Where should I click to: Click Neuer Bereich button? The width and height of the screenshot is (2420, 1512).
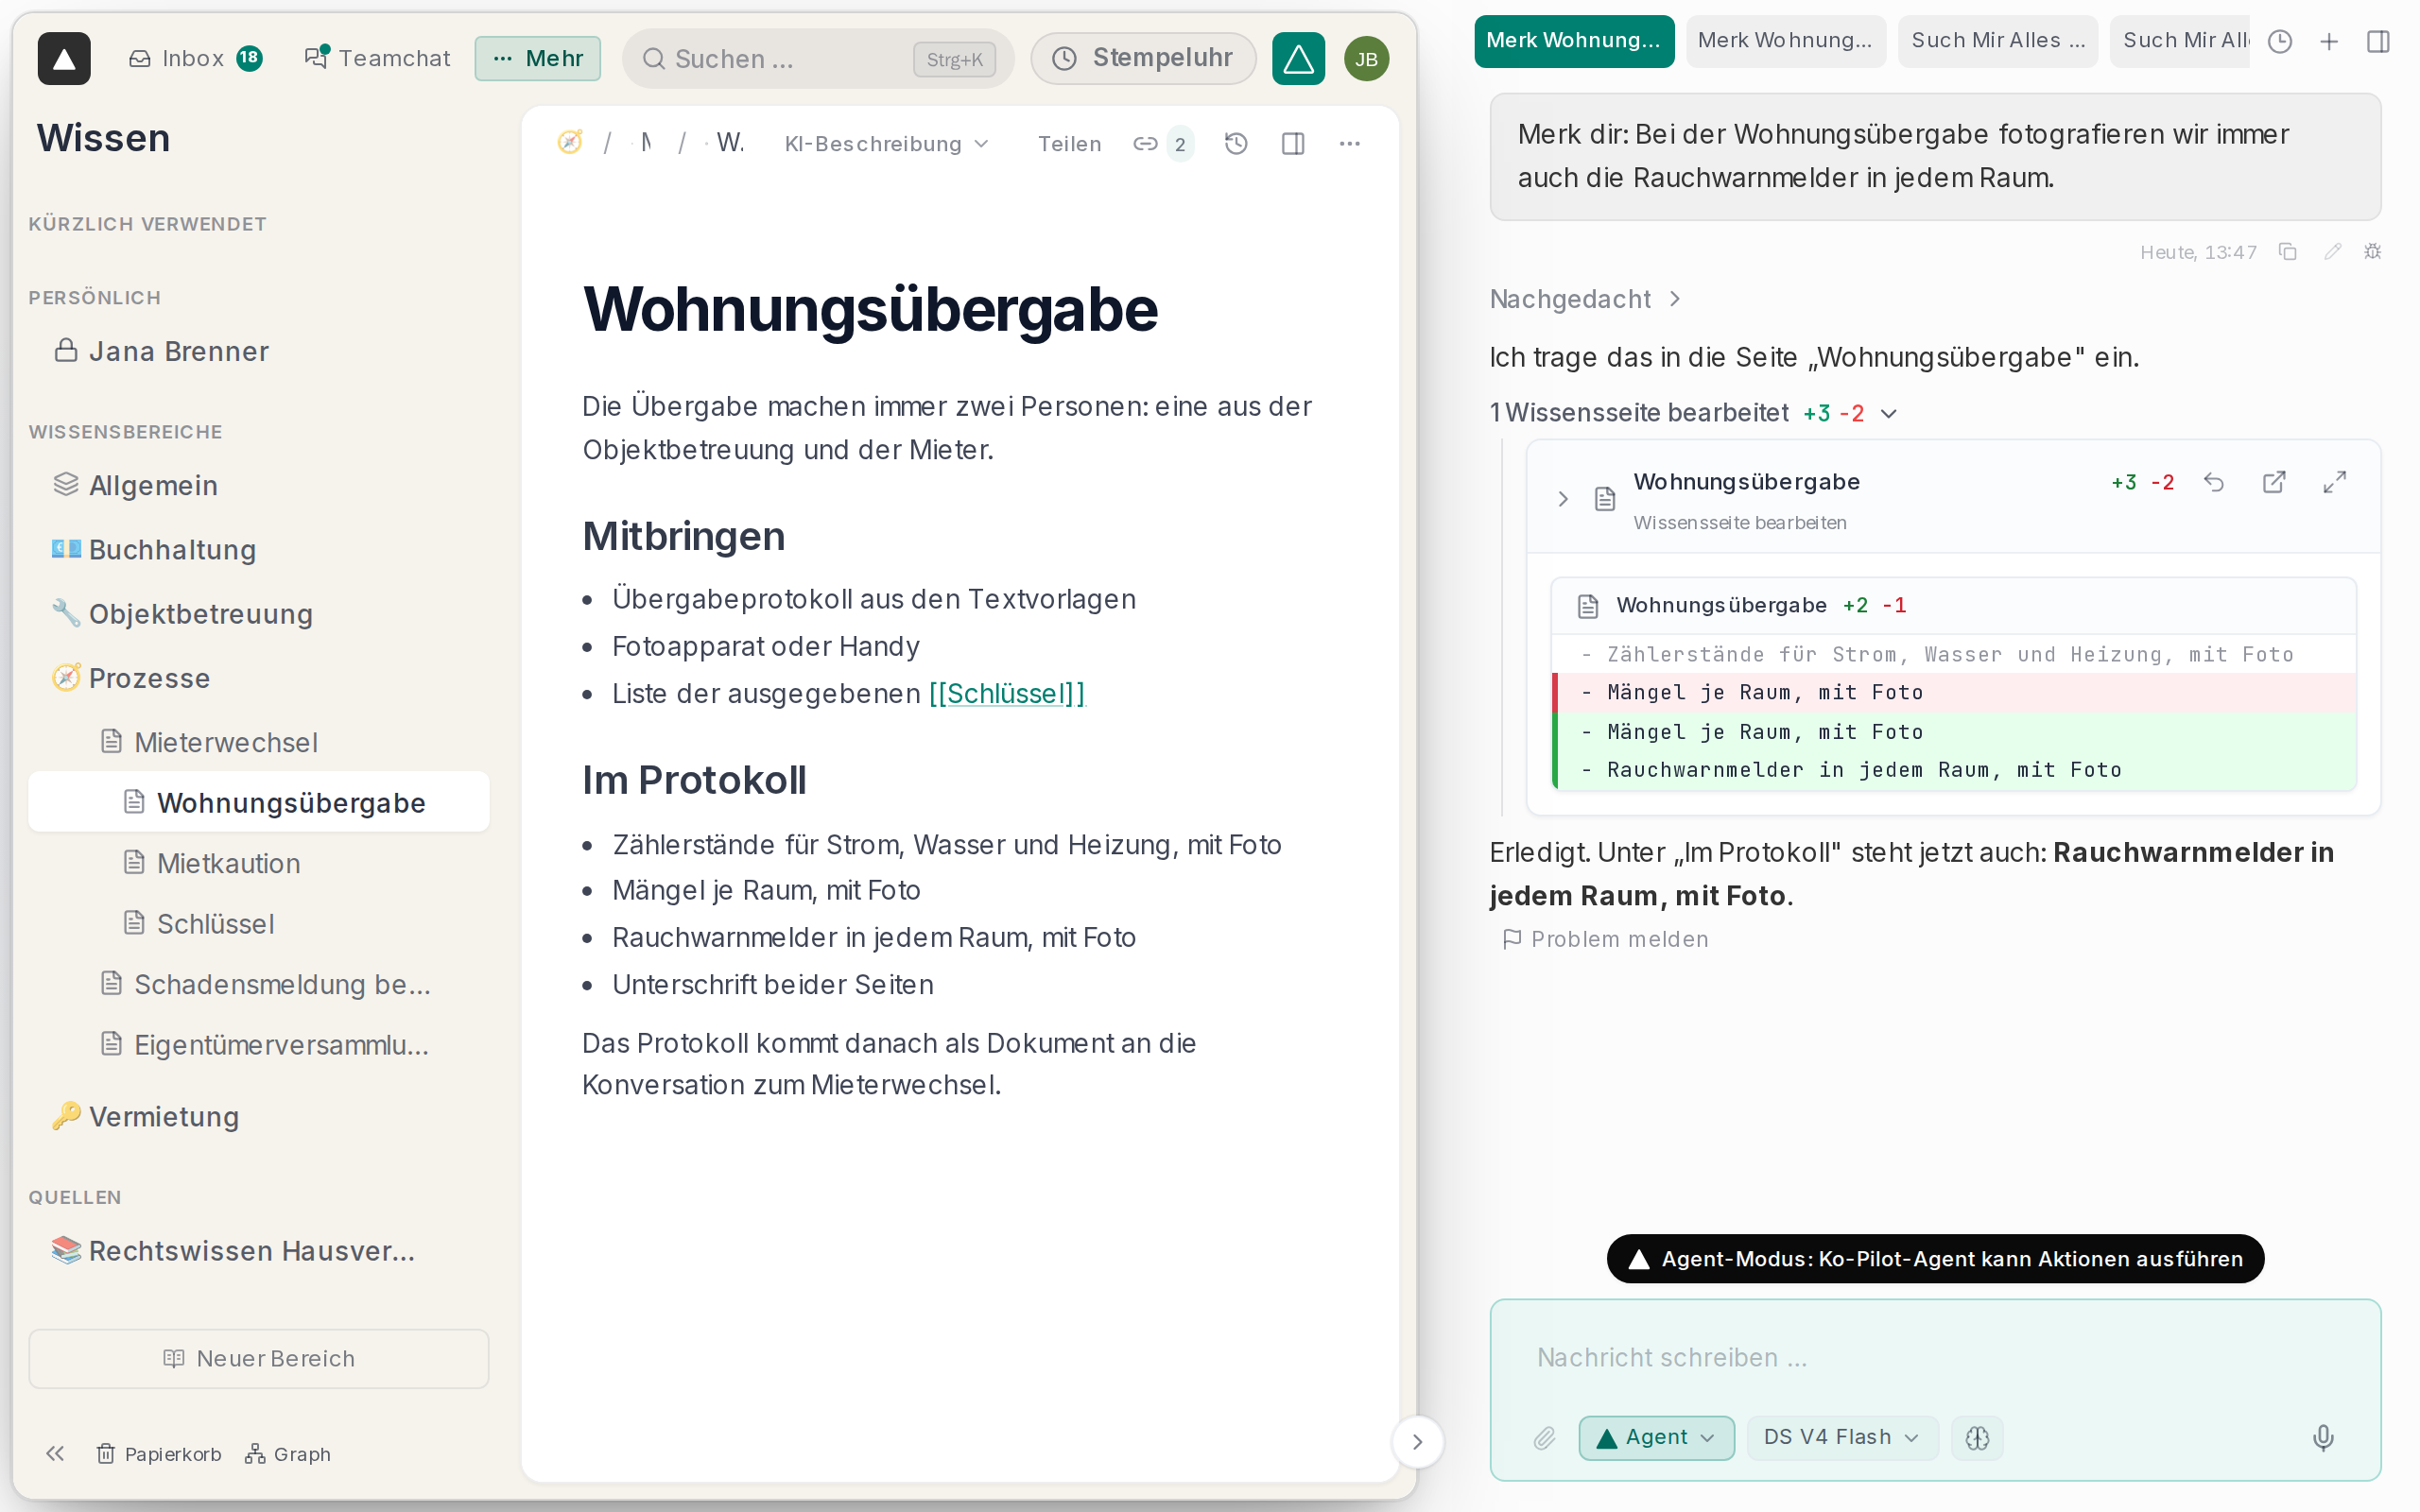pyautogui.click(x=259, y=1358)
